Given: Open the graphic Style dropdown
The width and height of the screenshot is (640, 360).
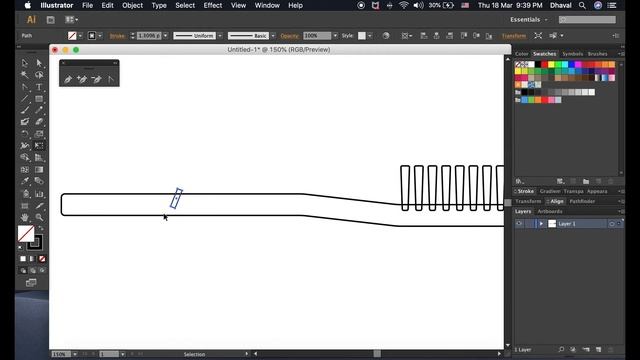Looking at the screenshot, I should click(370, 36).
